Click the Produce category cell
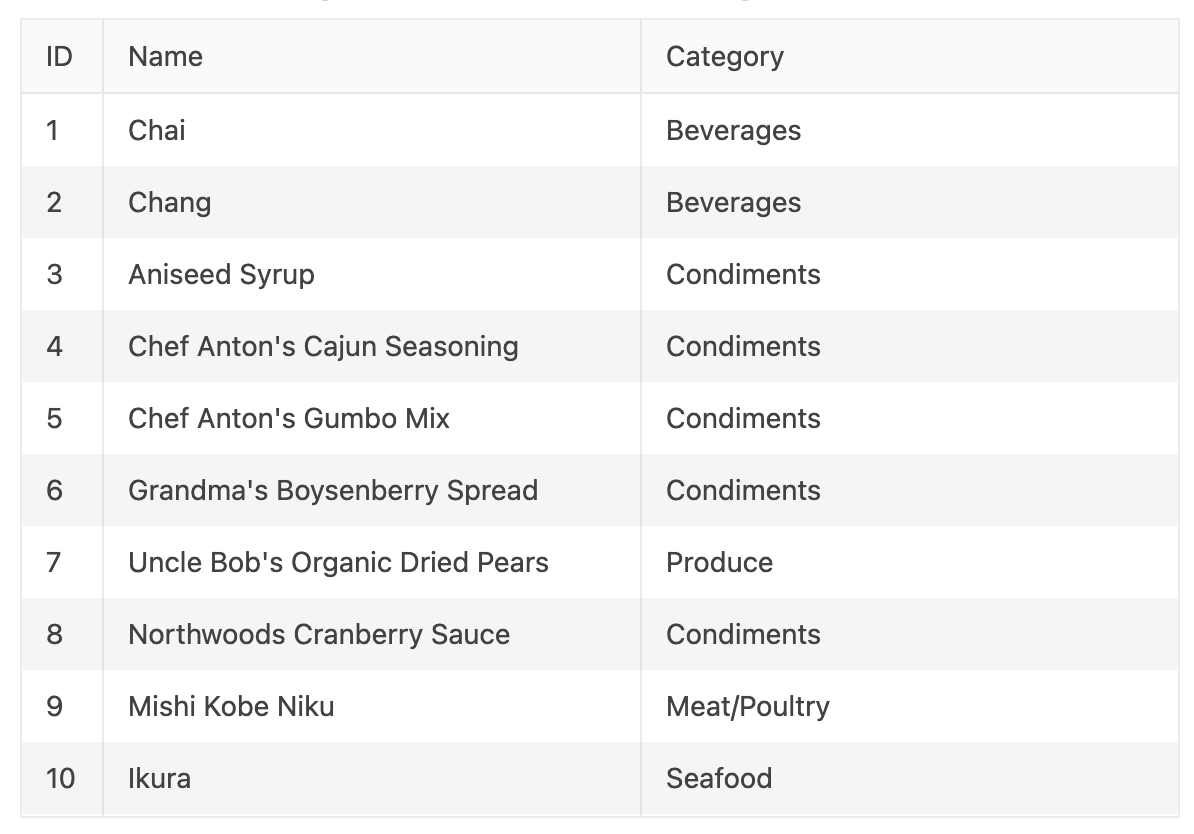This screenshot has height=834, width=1194. 720,562
